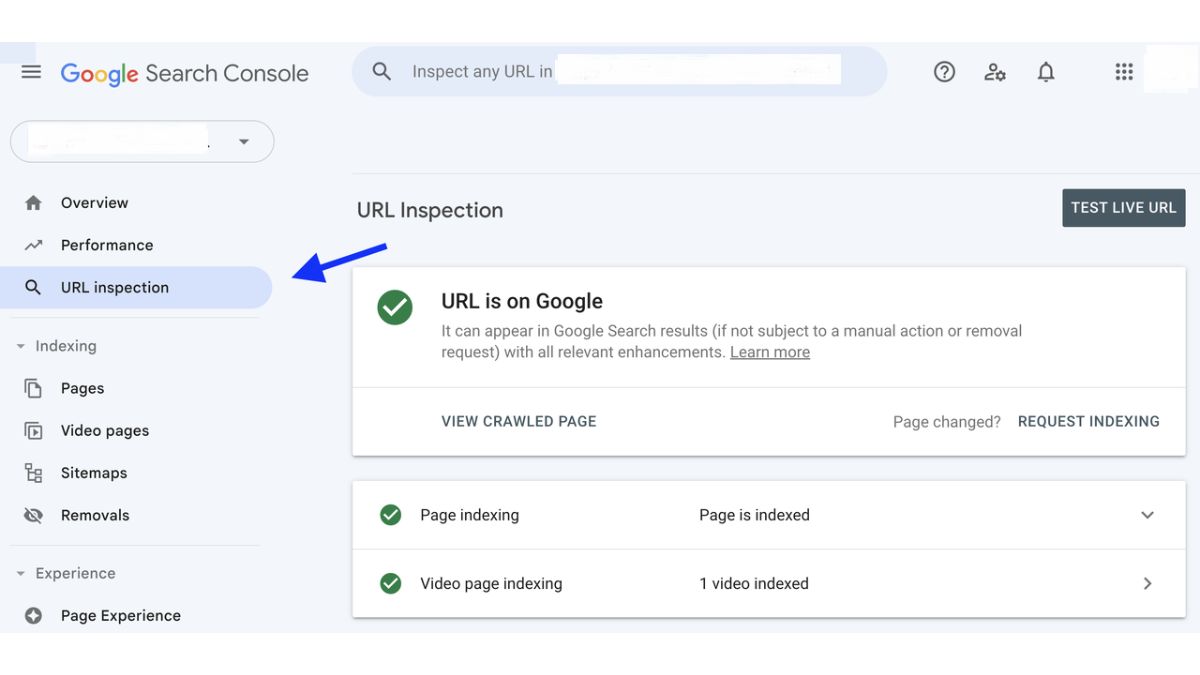Select URL inspection in the sidebar
1200x675 pixels.
(136, 287)
